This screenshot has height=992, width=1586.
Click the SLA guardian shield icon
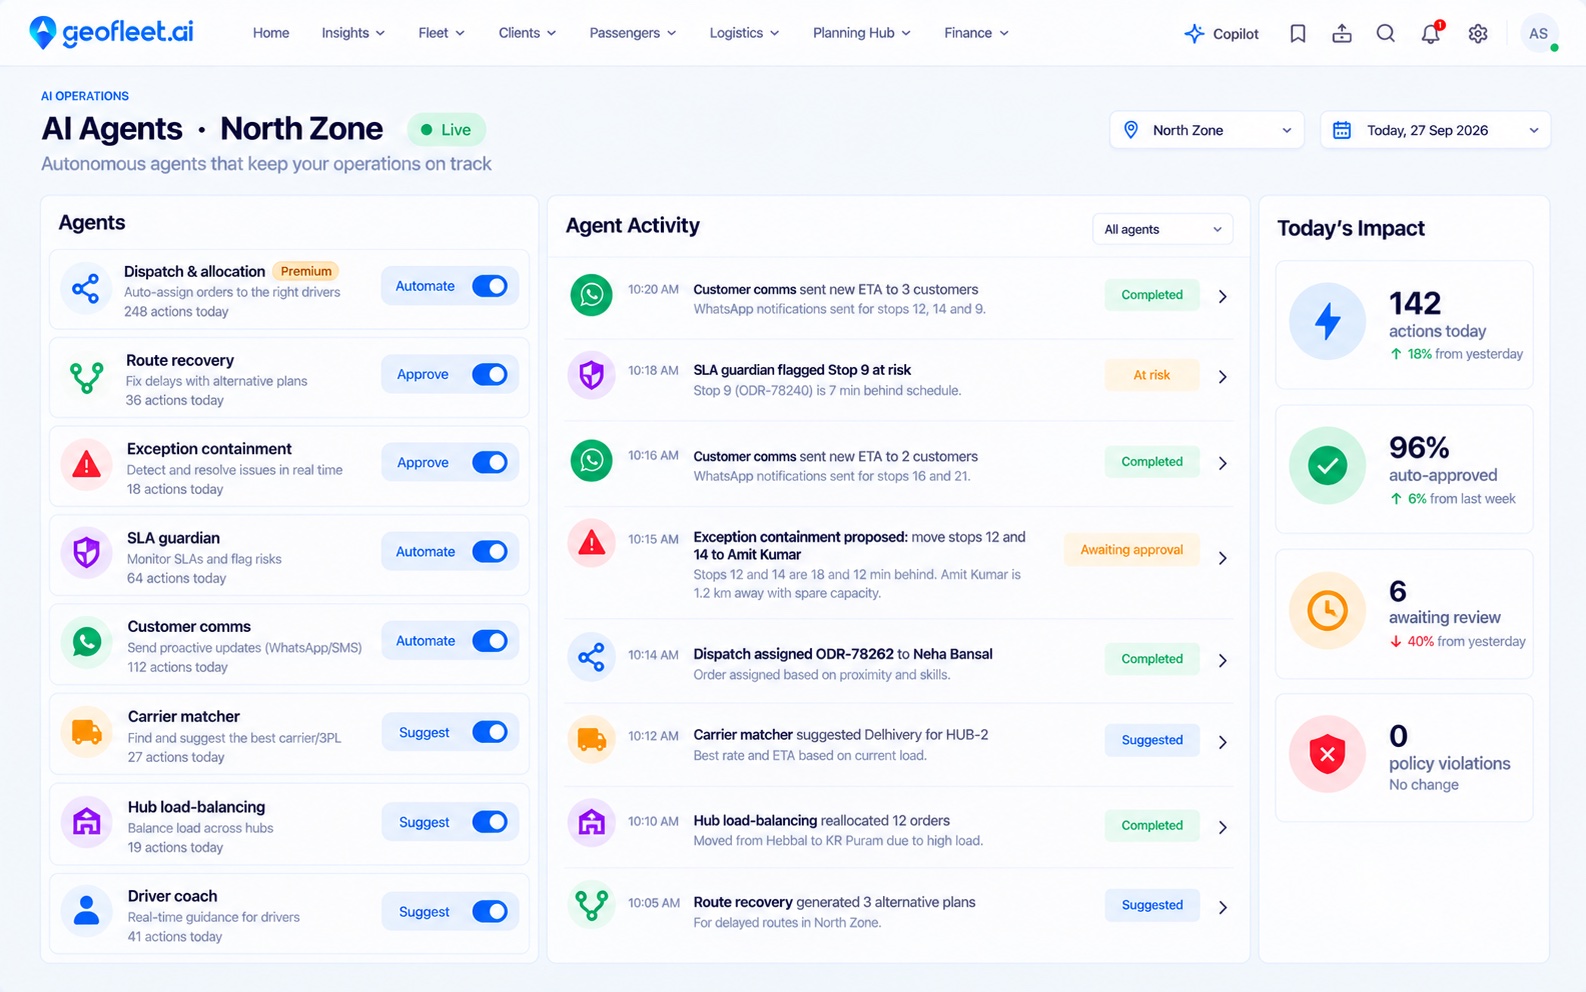[x=86, y=553]
